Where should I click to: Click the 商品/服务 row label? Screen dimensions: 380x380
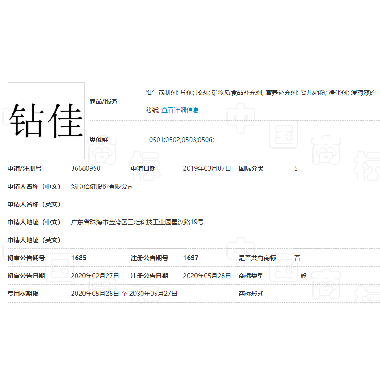[103, 101]
